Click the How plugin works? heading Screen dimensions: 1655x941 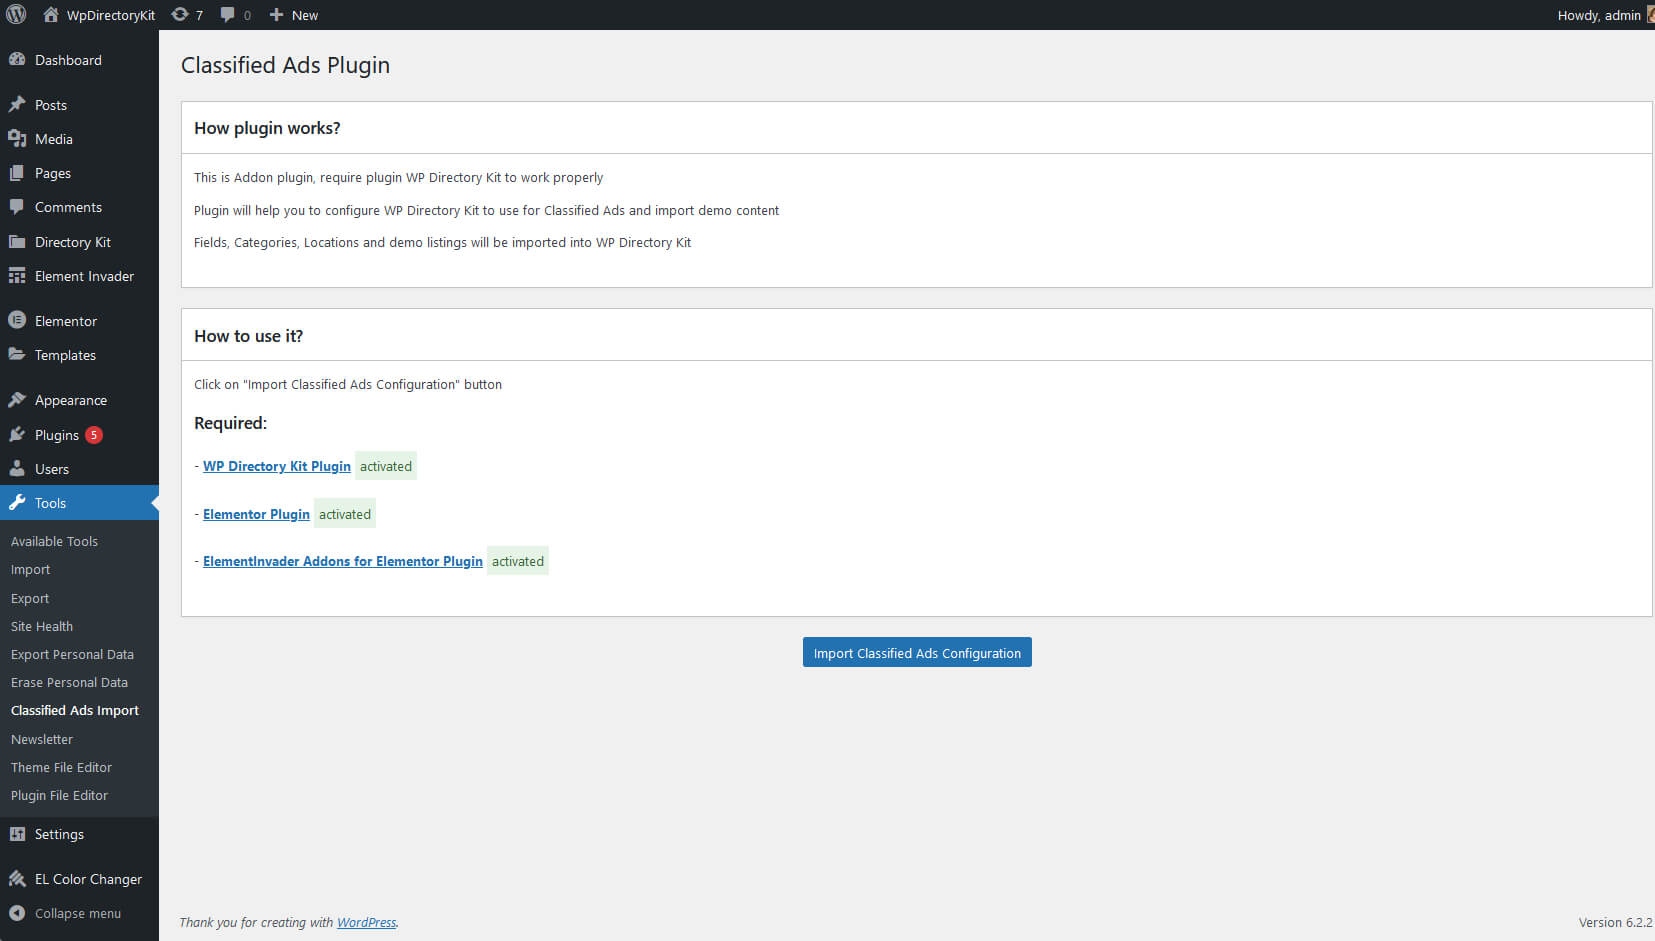click(x=267, y=128)
